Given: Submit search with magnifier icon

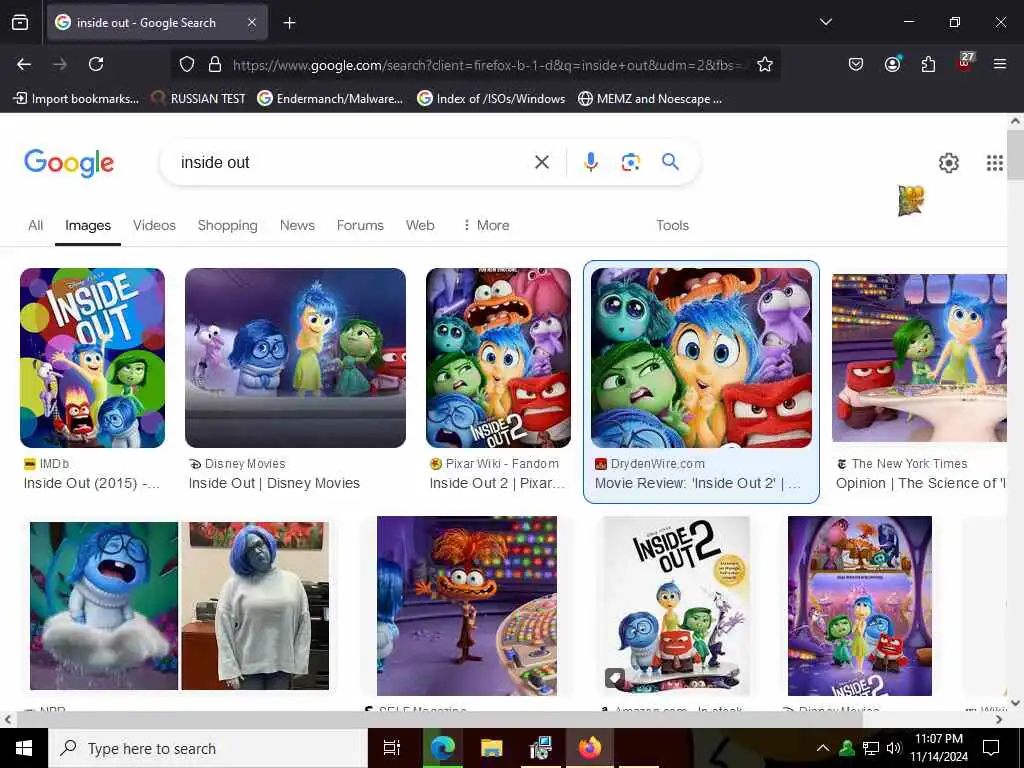Looking at the screenshot, I should point(671,161).
